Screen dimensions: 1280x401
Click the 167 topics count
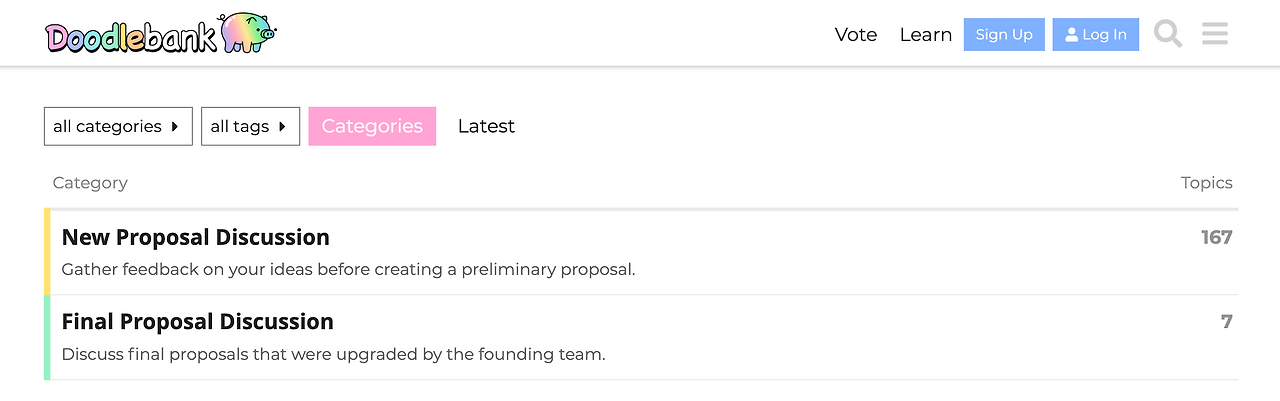(1216, 238)
